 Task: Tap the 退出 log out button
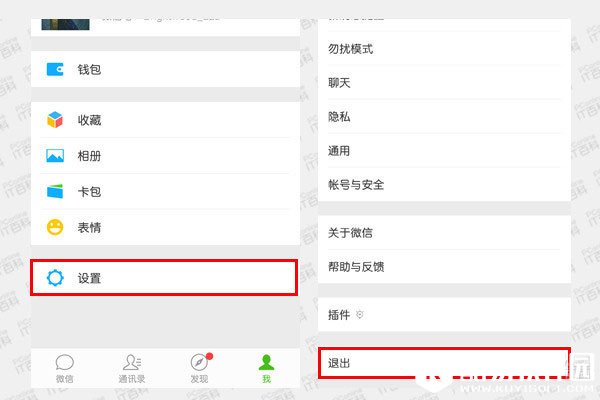tap(444, 363)
